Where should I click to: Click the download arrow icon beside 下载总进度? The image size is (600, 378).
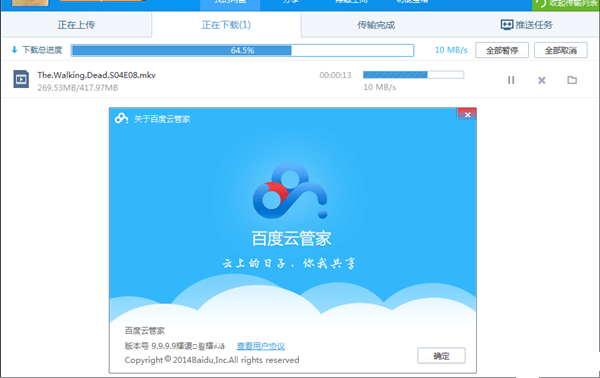15,50
